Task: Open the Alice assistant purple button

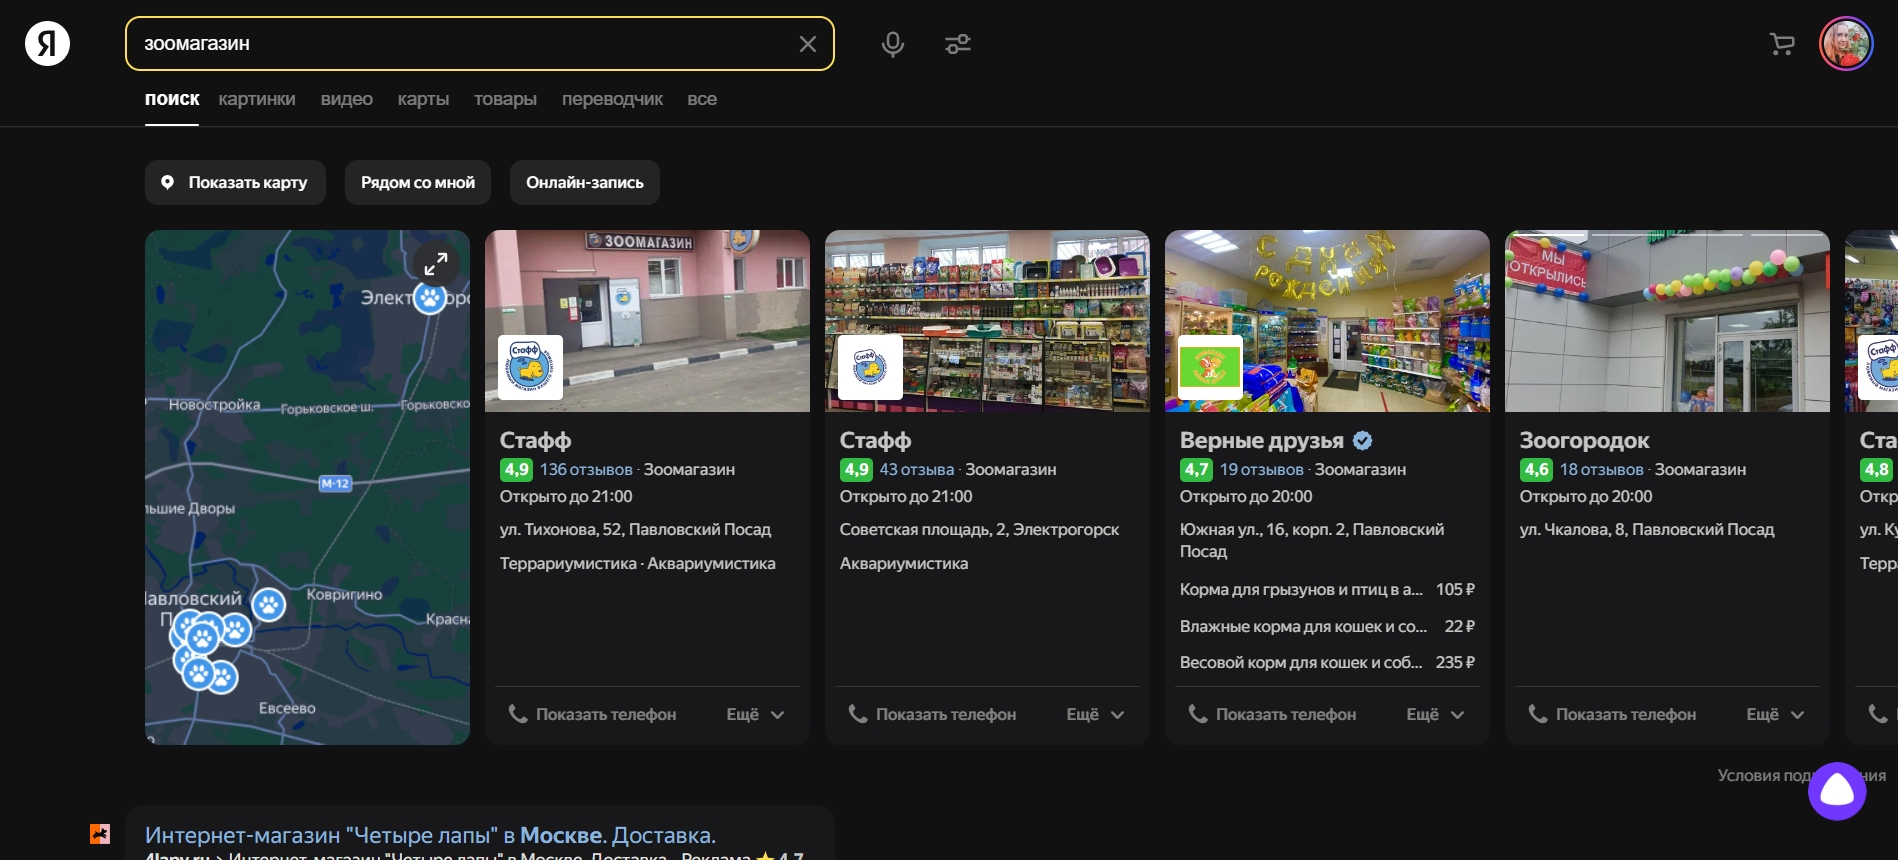Action: pyautogui.click(x=1837, y=791)
